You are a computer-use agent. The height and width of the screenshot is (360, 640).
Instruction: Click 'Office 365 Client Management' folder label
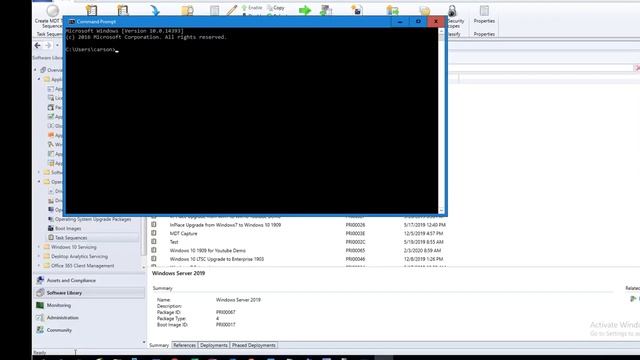click(x=82, y=266)
